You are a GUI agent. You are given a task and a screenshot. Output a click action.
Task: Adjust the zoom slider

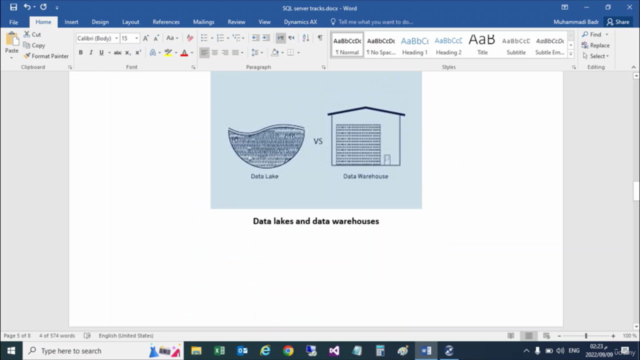586,336
